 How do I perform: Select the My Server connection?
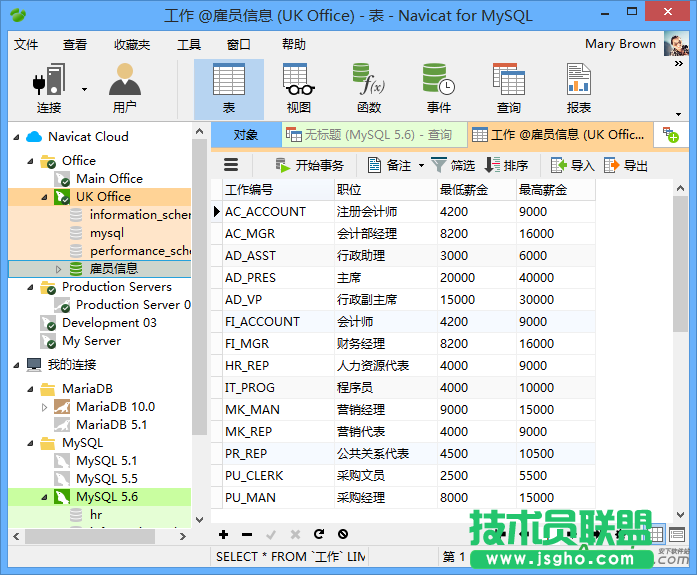point(92,341)
